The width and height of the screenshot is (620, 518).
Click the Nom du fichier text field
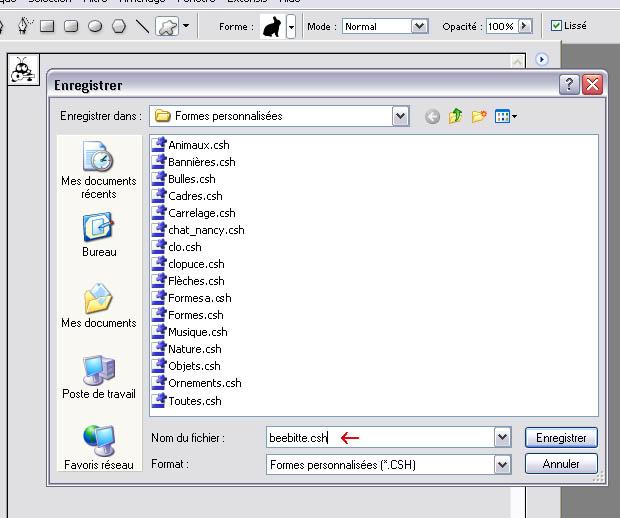tap(380, 437)
